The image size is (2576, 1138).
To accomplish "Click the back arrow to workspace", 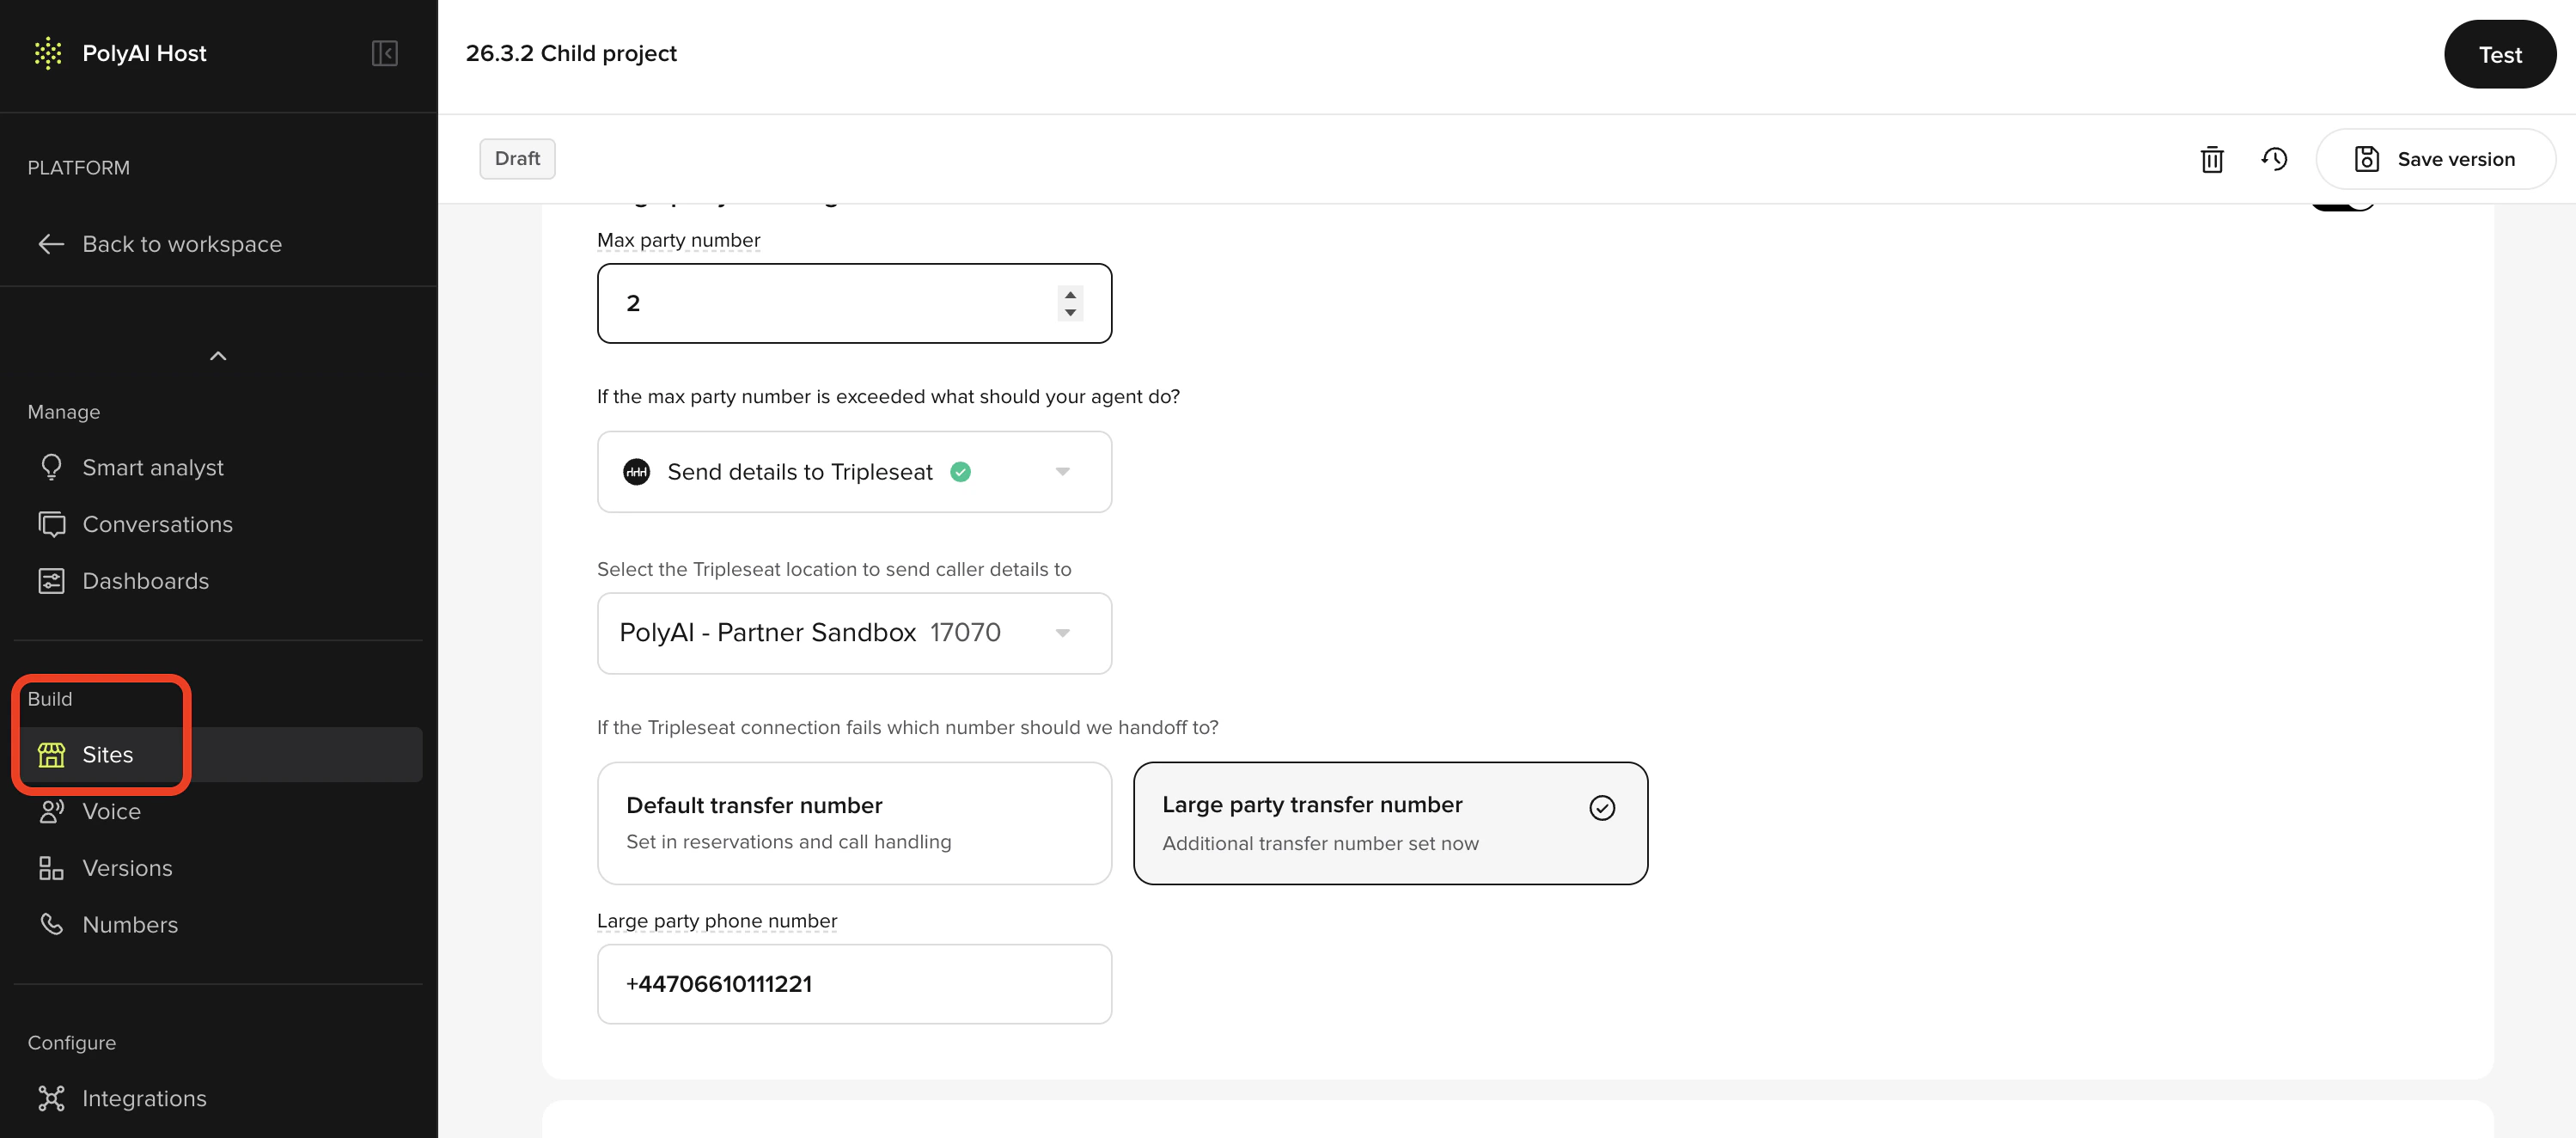I will coord(51,244).
